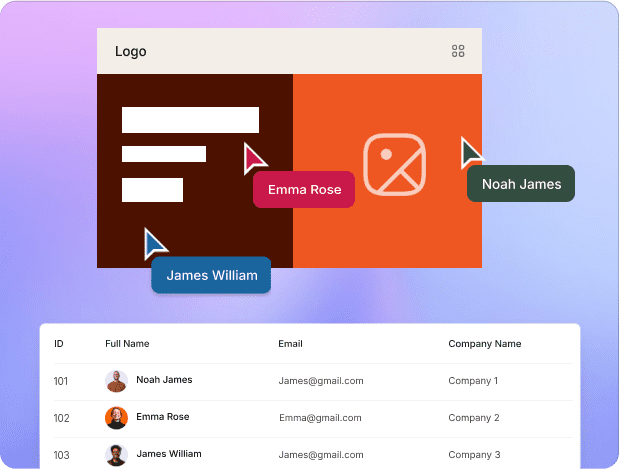The height and width of the screenshot is (469, 619).
Task: Click the Emma@gmail.com email cell
Action: click(320, 418)
